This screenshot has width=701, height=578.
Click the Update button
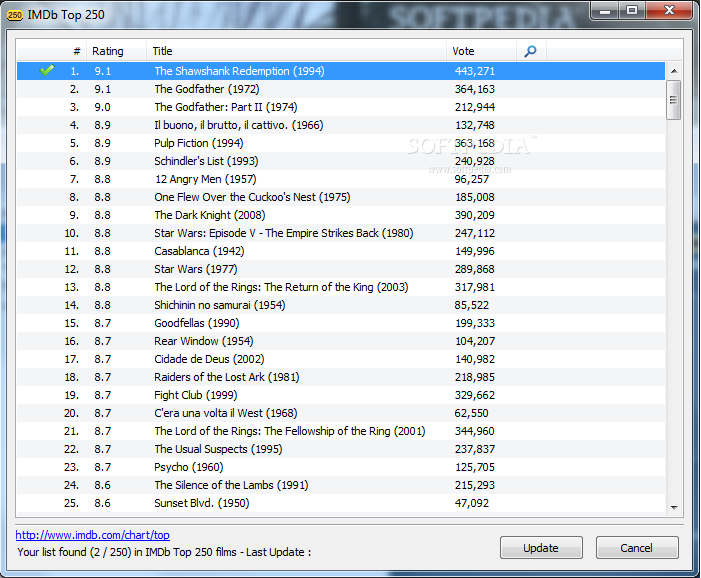tap(541, 548)
